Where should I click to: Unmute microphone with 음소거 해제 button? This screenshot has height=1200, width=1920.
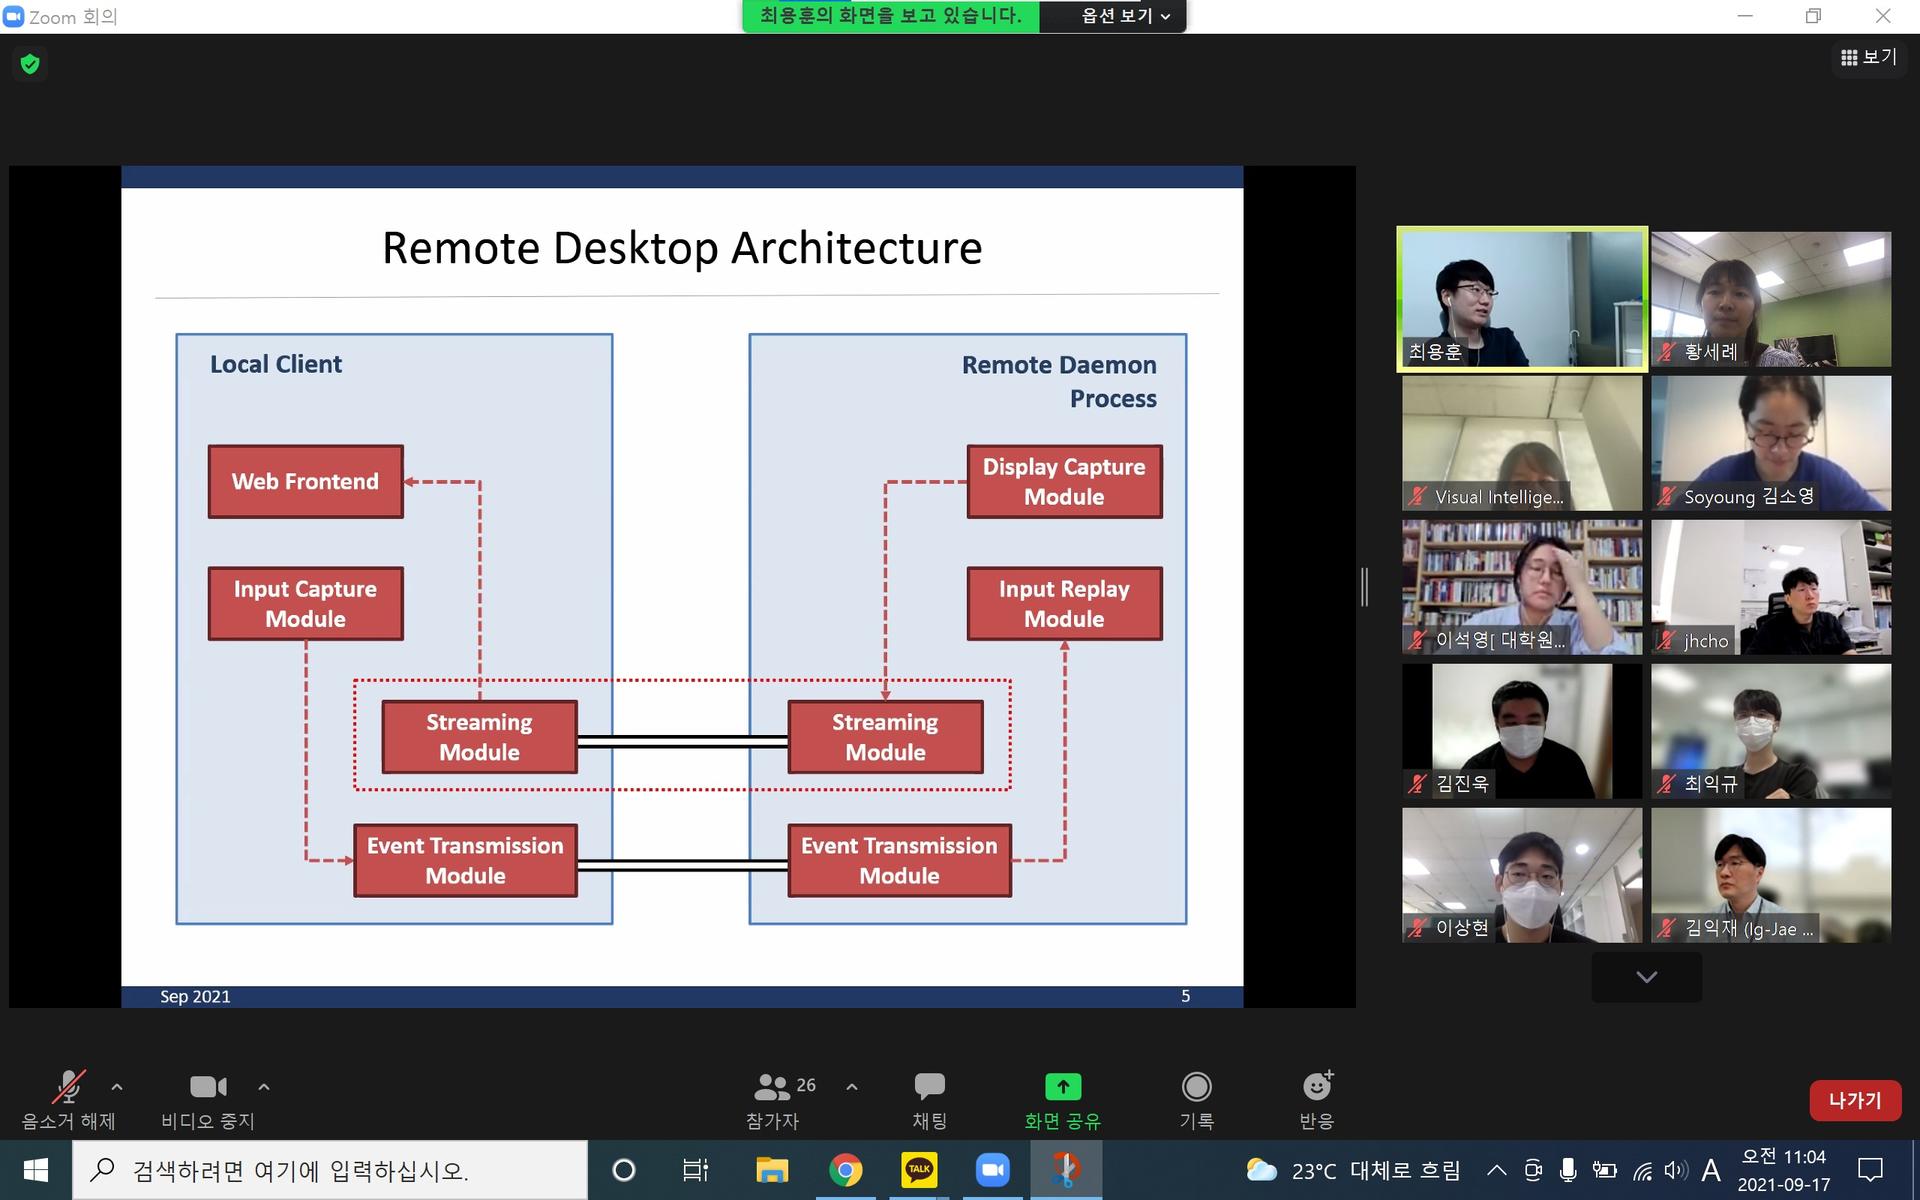tap(69, 1100)
